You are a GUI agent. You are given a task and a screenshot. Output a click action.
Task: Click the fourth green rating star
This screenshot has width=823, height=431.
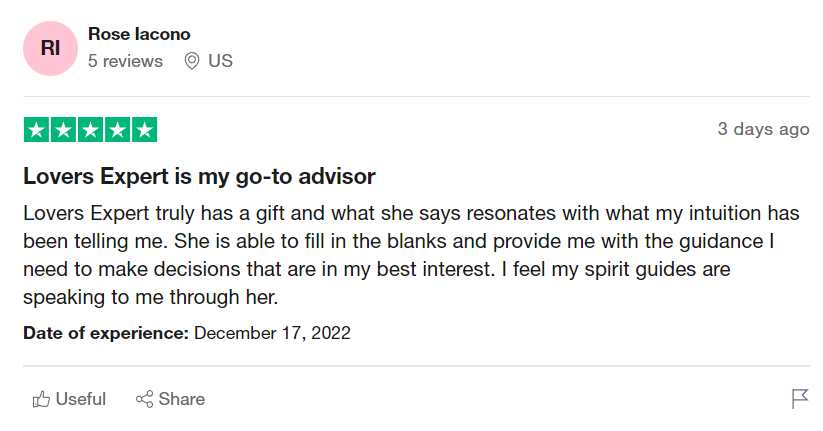[x=118, y=130]
